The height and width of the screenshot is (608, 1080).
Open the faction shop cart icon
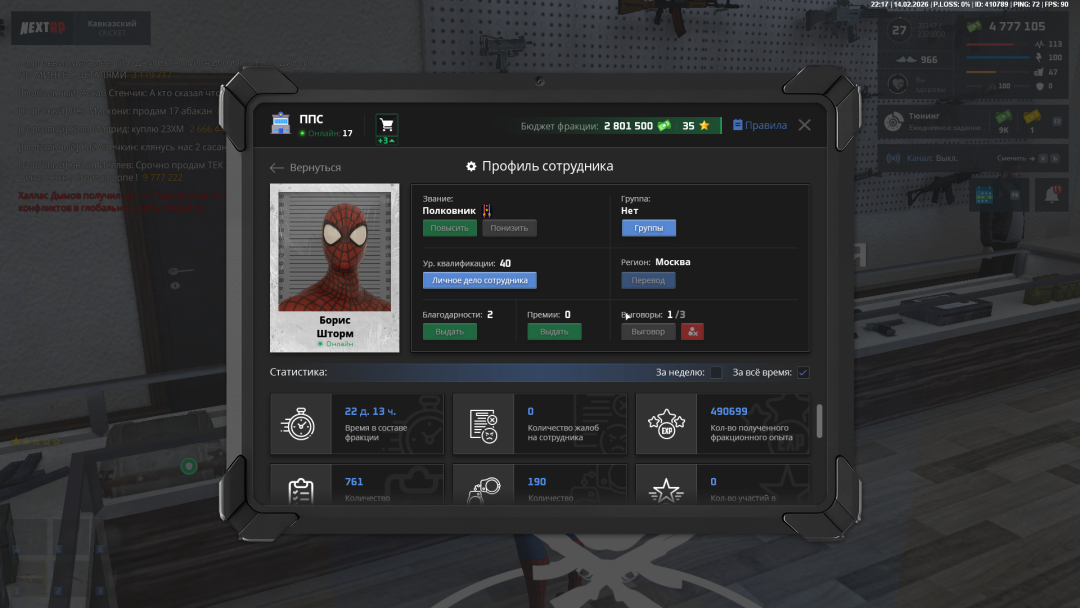[x=386, y=125]
